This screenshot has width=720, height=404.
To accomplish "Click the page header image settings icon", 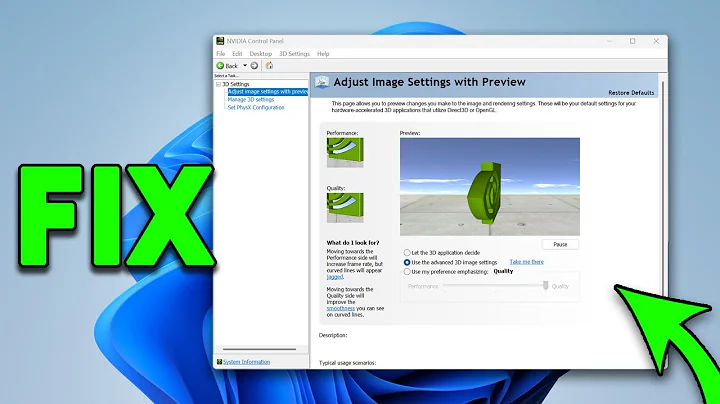I will pyautogui.click(x=322, y=82).
